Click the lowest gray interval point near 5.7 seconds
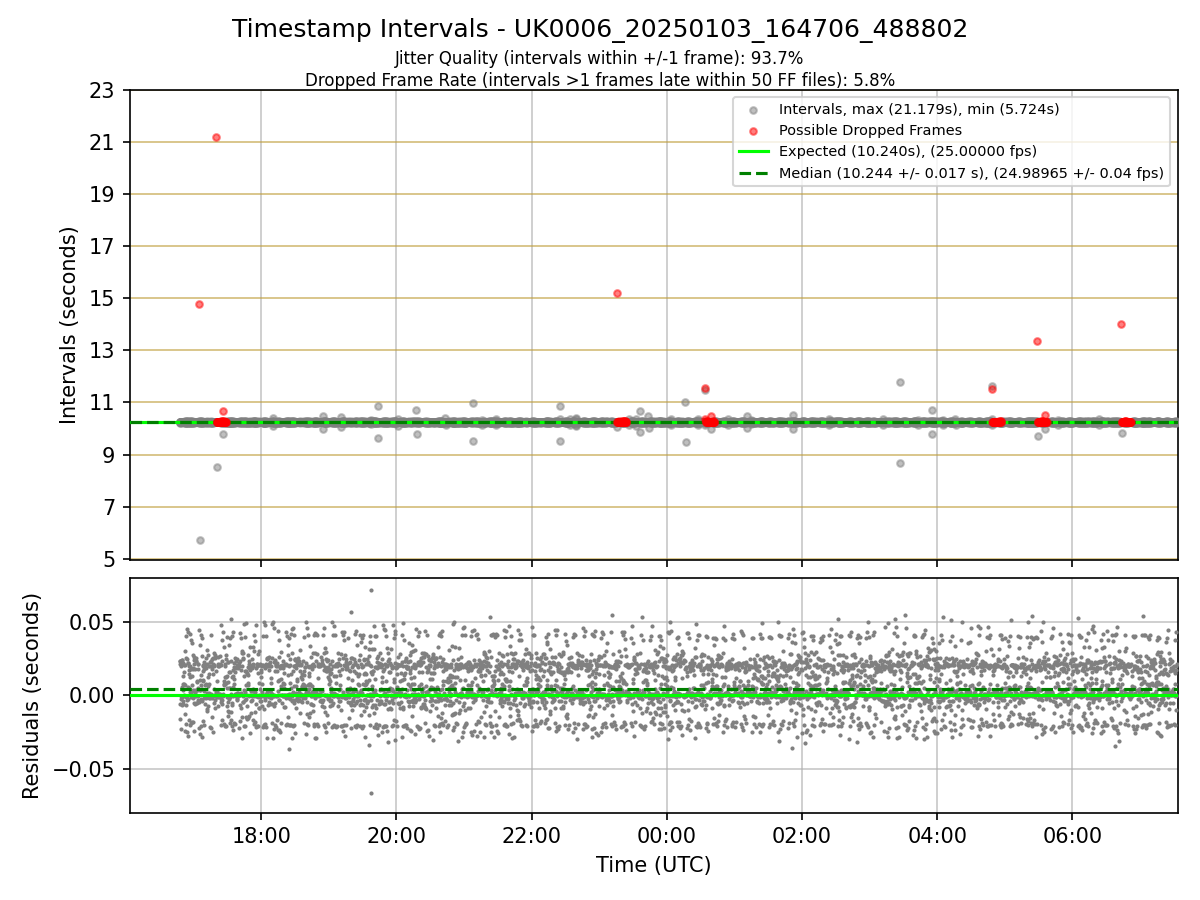 (200, 540)
